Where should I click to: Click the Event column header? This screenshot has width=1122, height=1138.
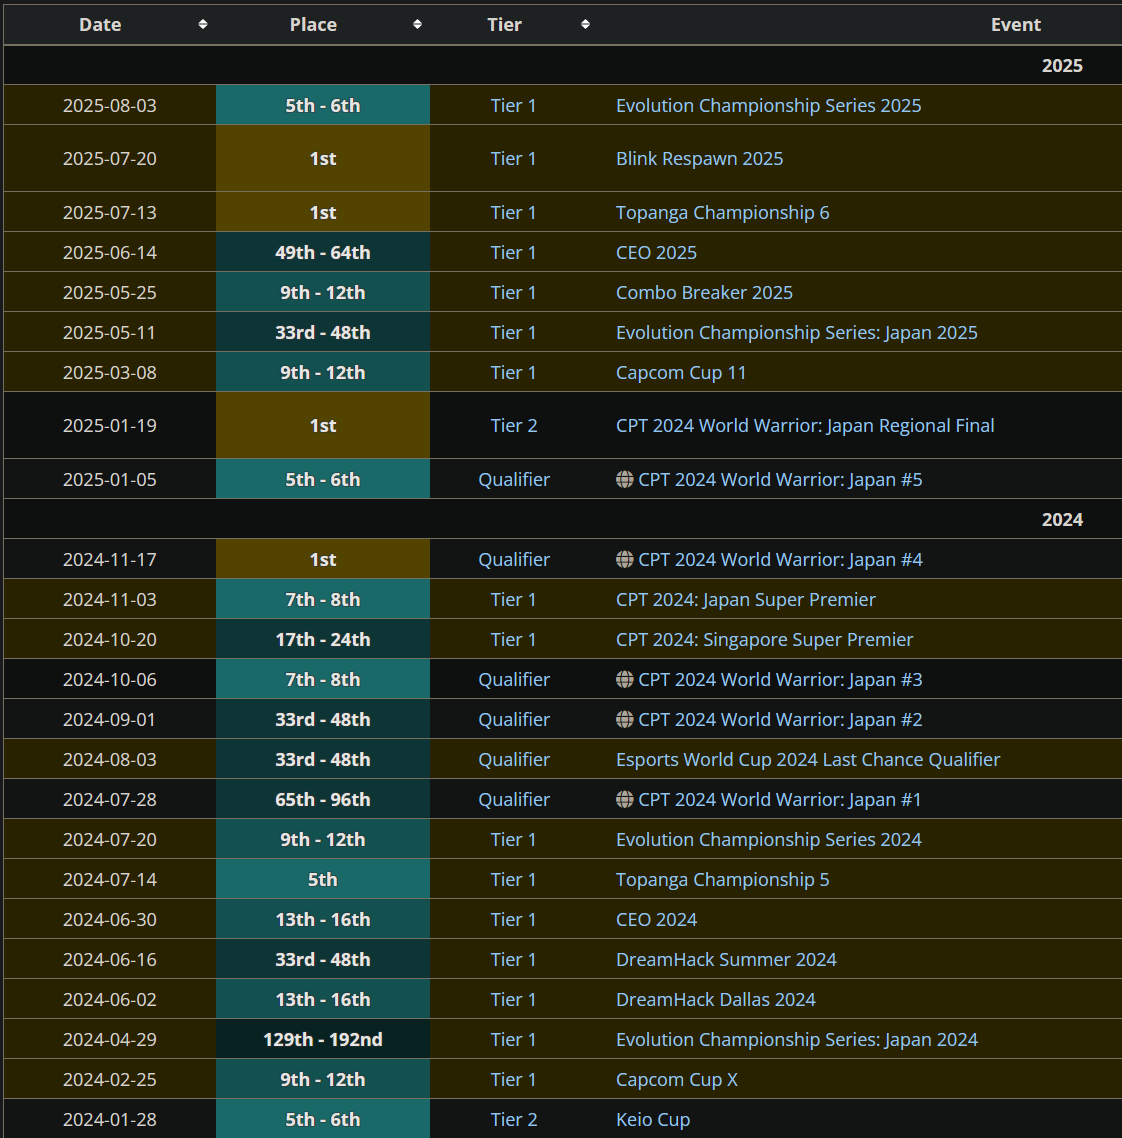point(1015,25)
